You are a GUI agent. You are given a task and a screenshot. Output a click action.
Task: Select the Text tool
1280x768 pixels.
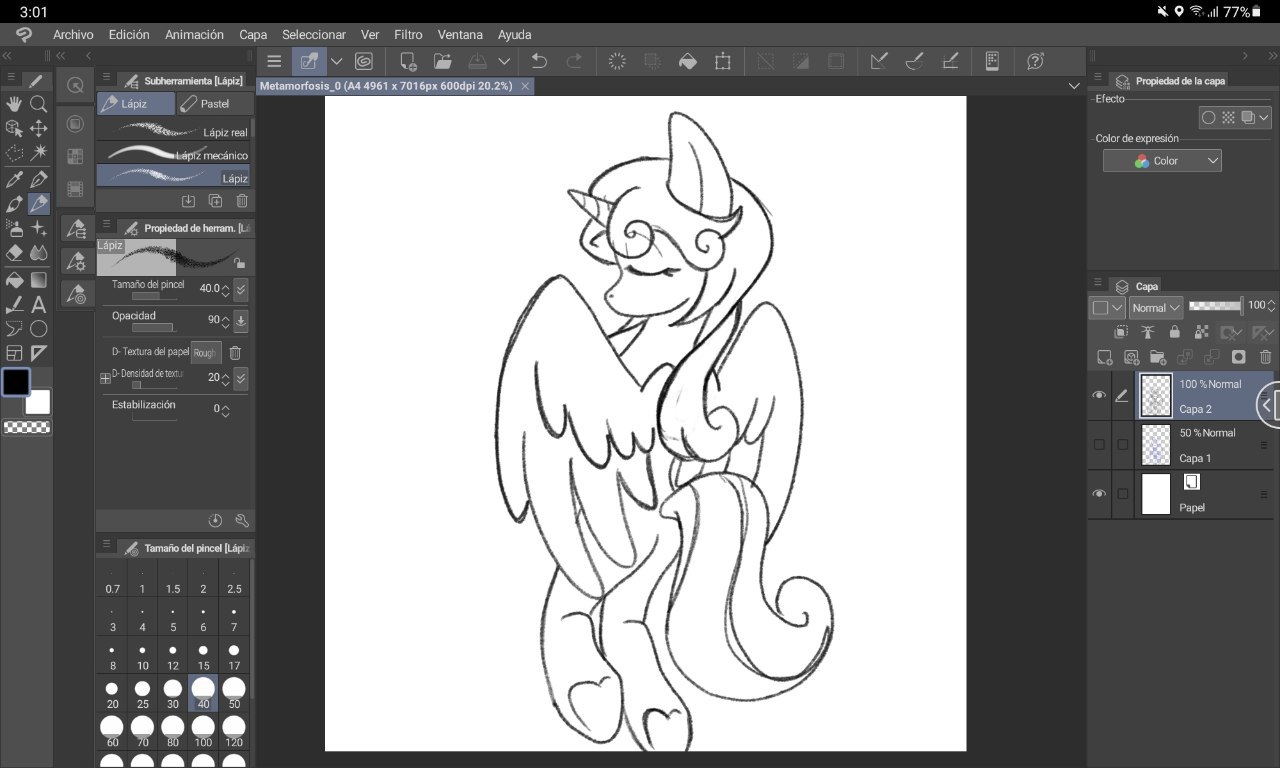(39, 304)
